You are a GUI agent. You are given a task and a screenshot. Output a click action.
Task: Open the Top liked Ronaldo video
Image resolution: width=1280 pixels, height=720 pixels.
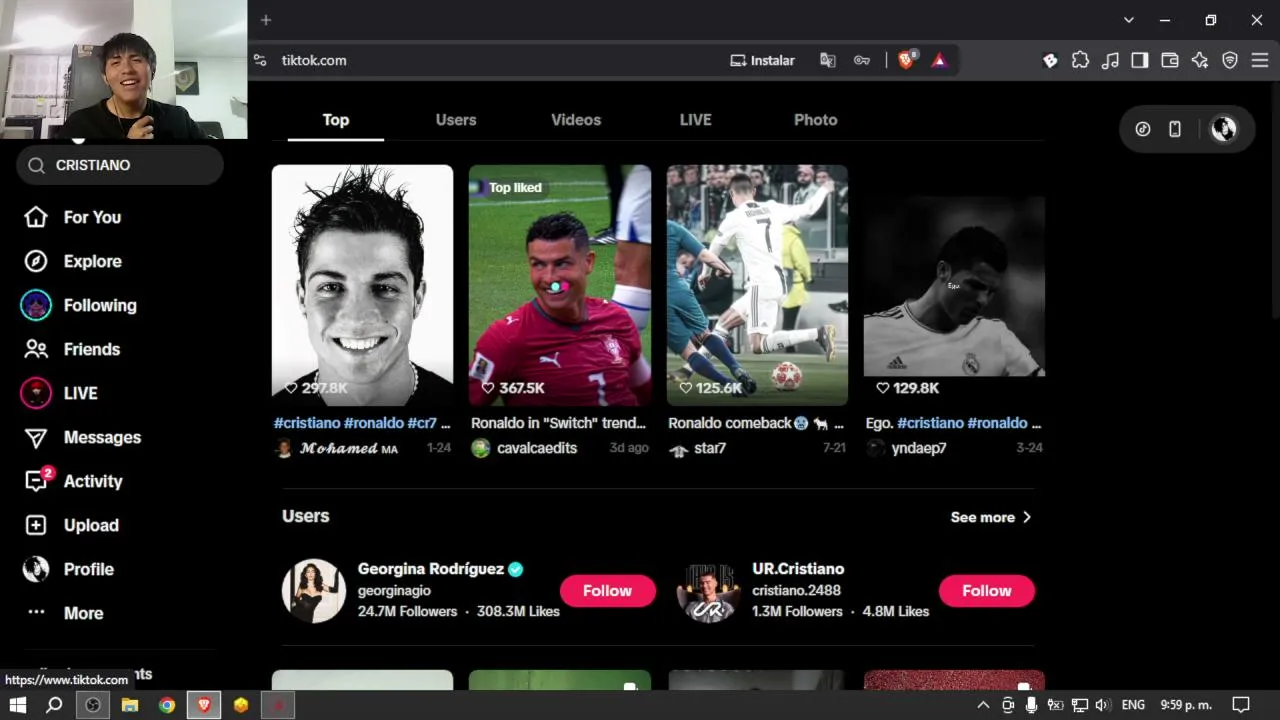[560, 285]
